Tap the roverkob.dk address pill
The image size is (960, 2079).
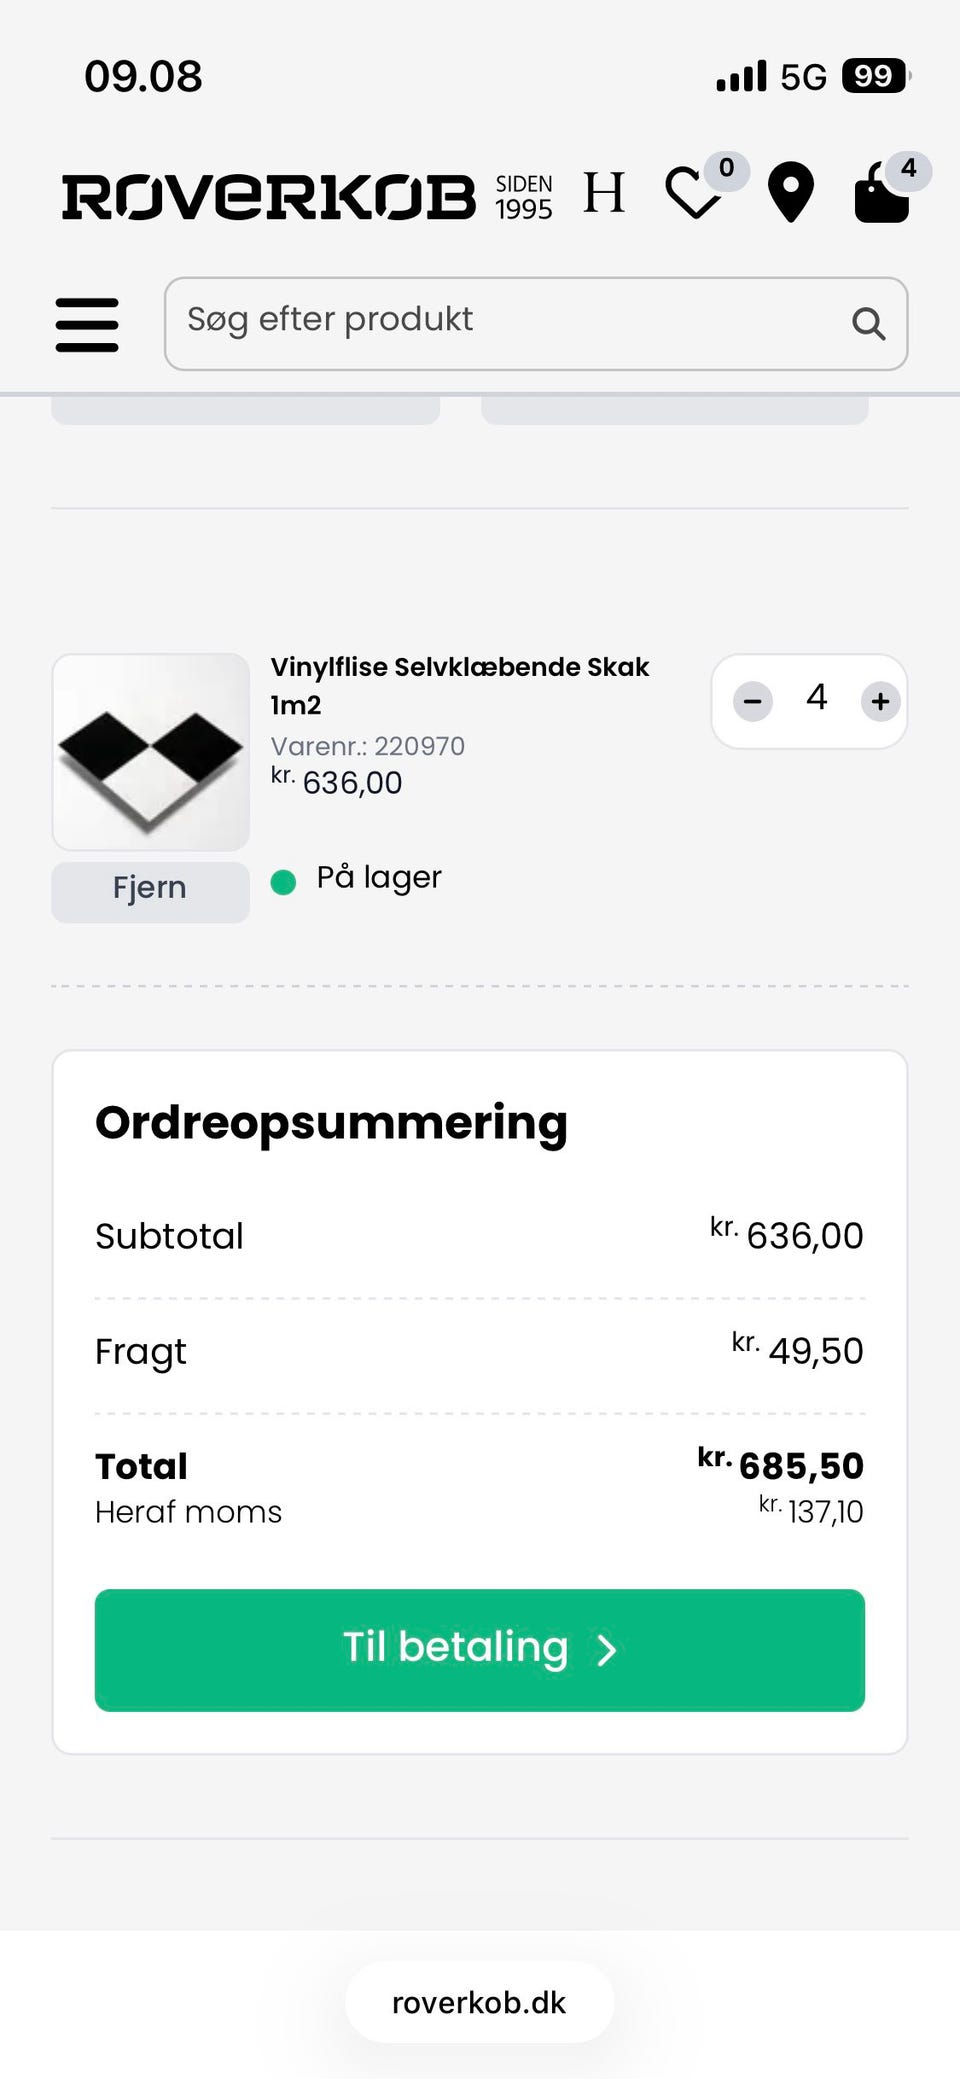tap(479, 2002)
